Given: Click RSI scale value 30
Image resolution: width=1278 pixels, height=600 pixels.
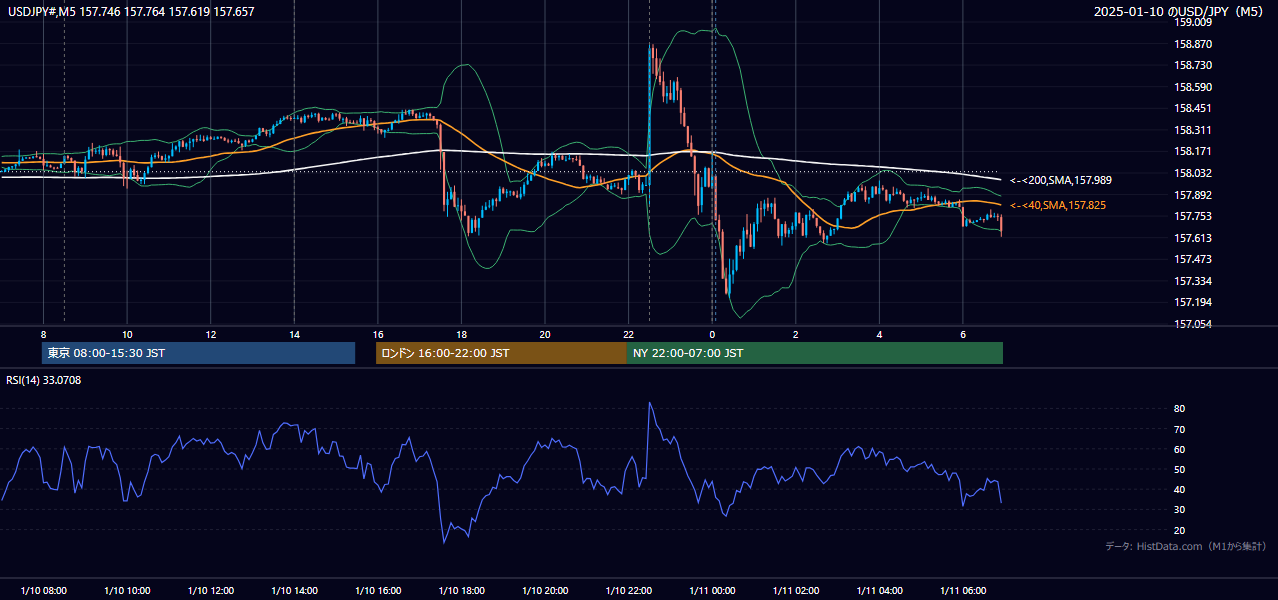Looking at the screenshot, I should point(1179,510).
